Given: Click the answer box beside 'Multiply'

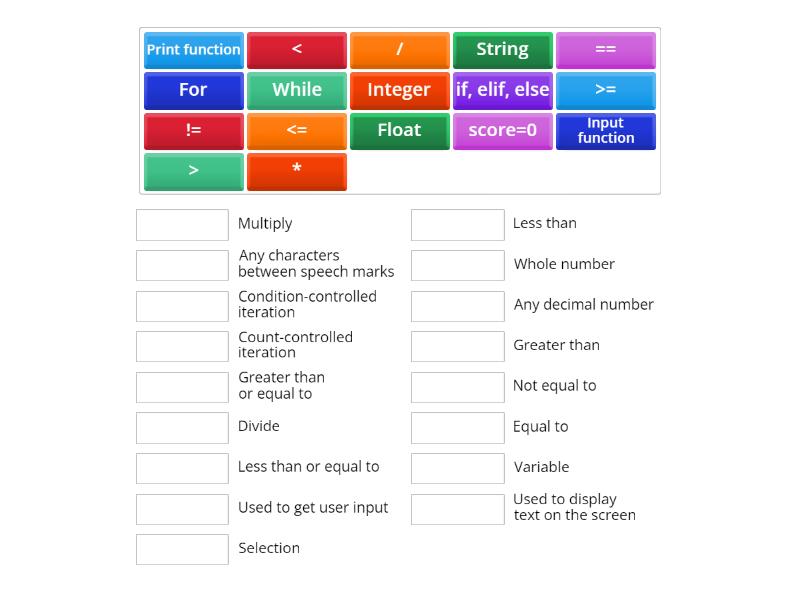Looking at the screenshot, I should click(x=182, y=224).
